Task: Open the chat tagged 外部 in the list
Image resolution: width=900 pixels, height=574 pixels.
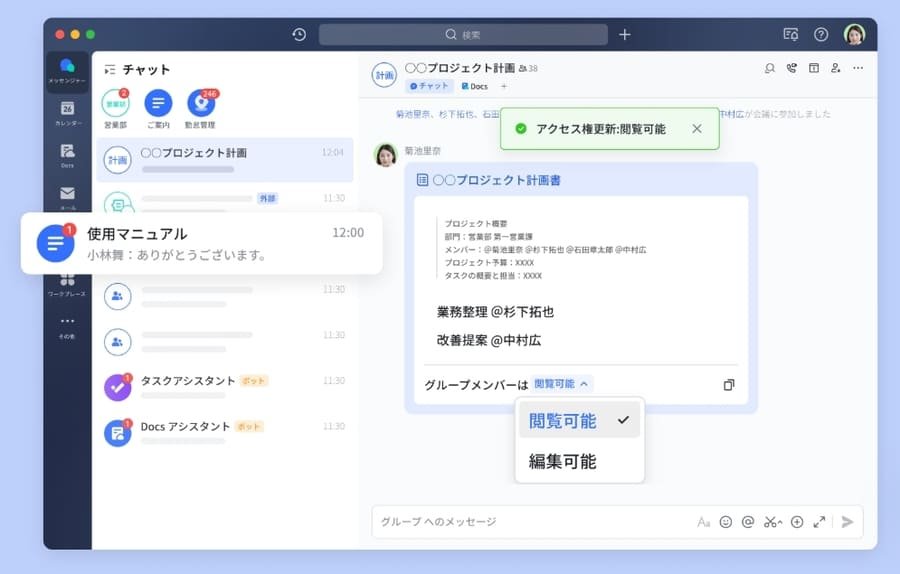Action: (x=224, y=201)
